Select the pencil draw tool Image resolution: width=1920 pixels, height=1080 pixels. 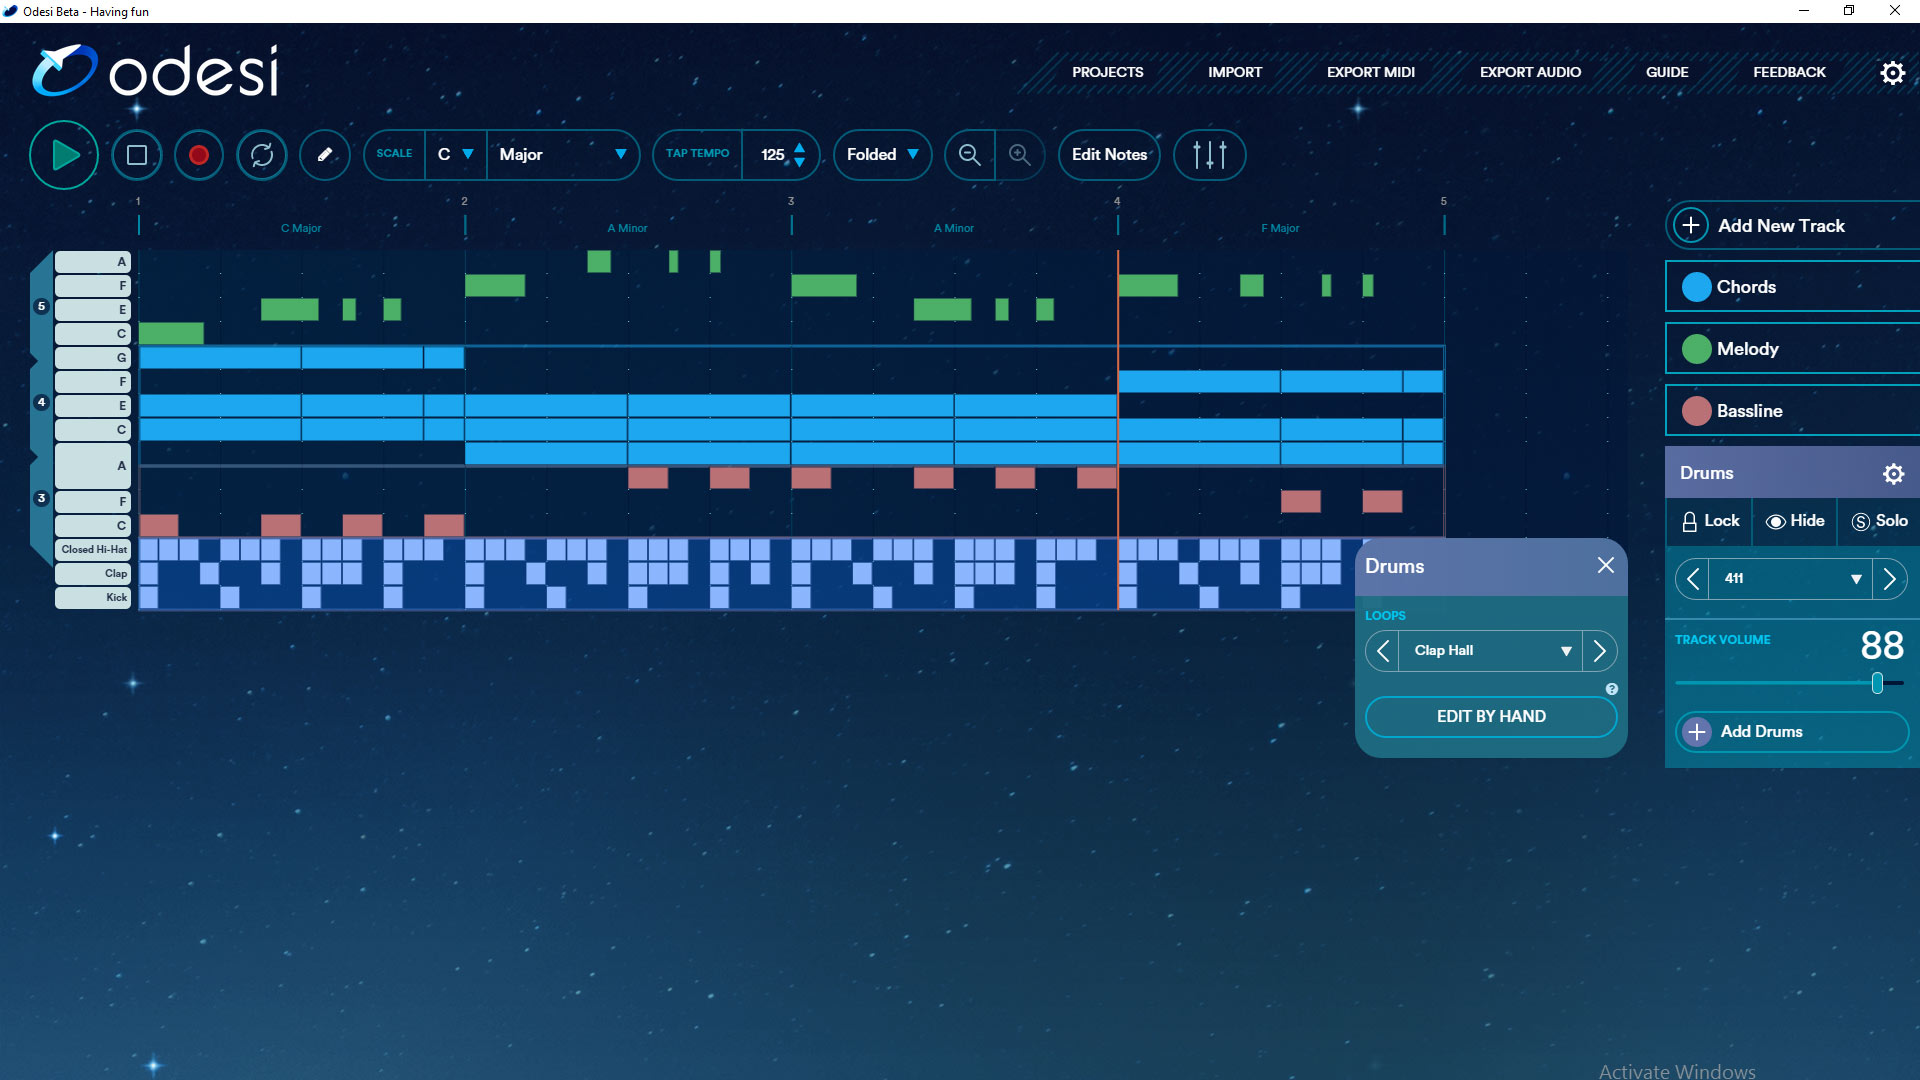[x=324, y=155]
